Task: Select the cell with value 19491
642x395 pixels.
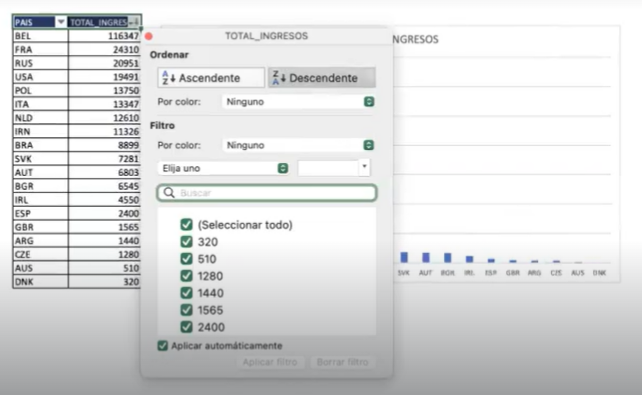Action: (x=104, y=77)
